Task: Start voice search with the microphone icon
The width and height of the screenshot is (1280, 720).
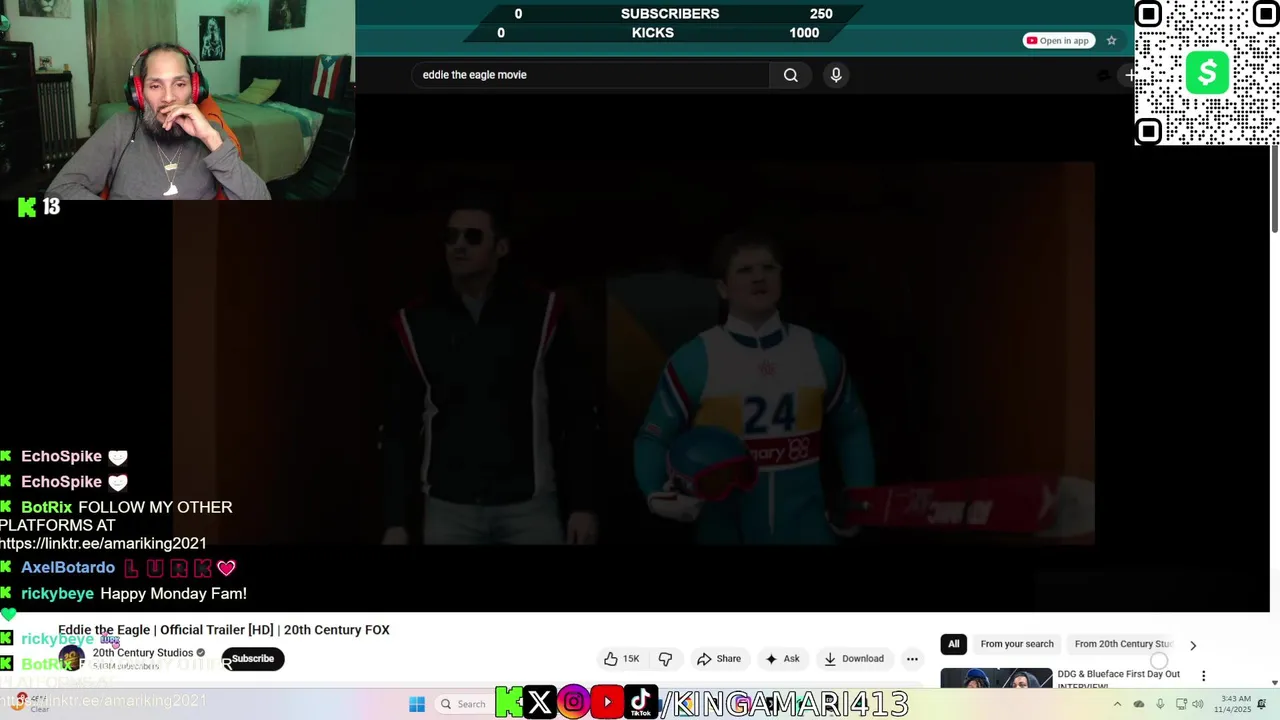Action: [836, 75]
